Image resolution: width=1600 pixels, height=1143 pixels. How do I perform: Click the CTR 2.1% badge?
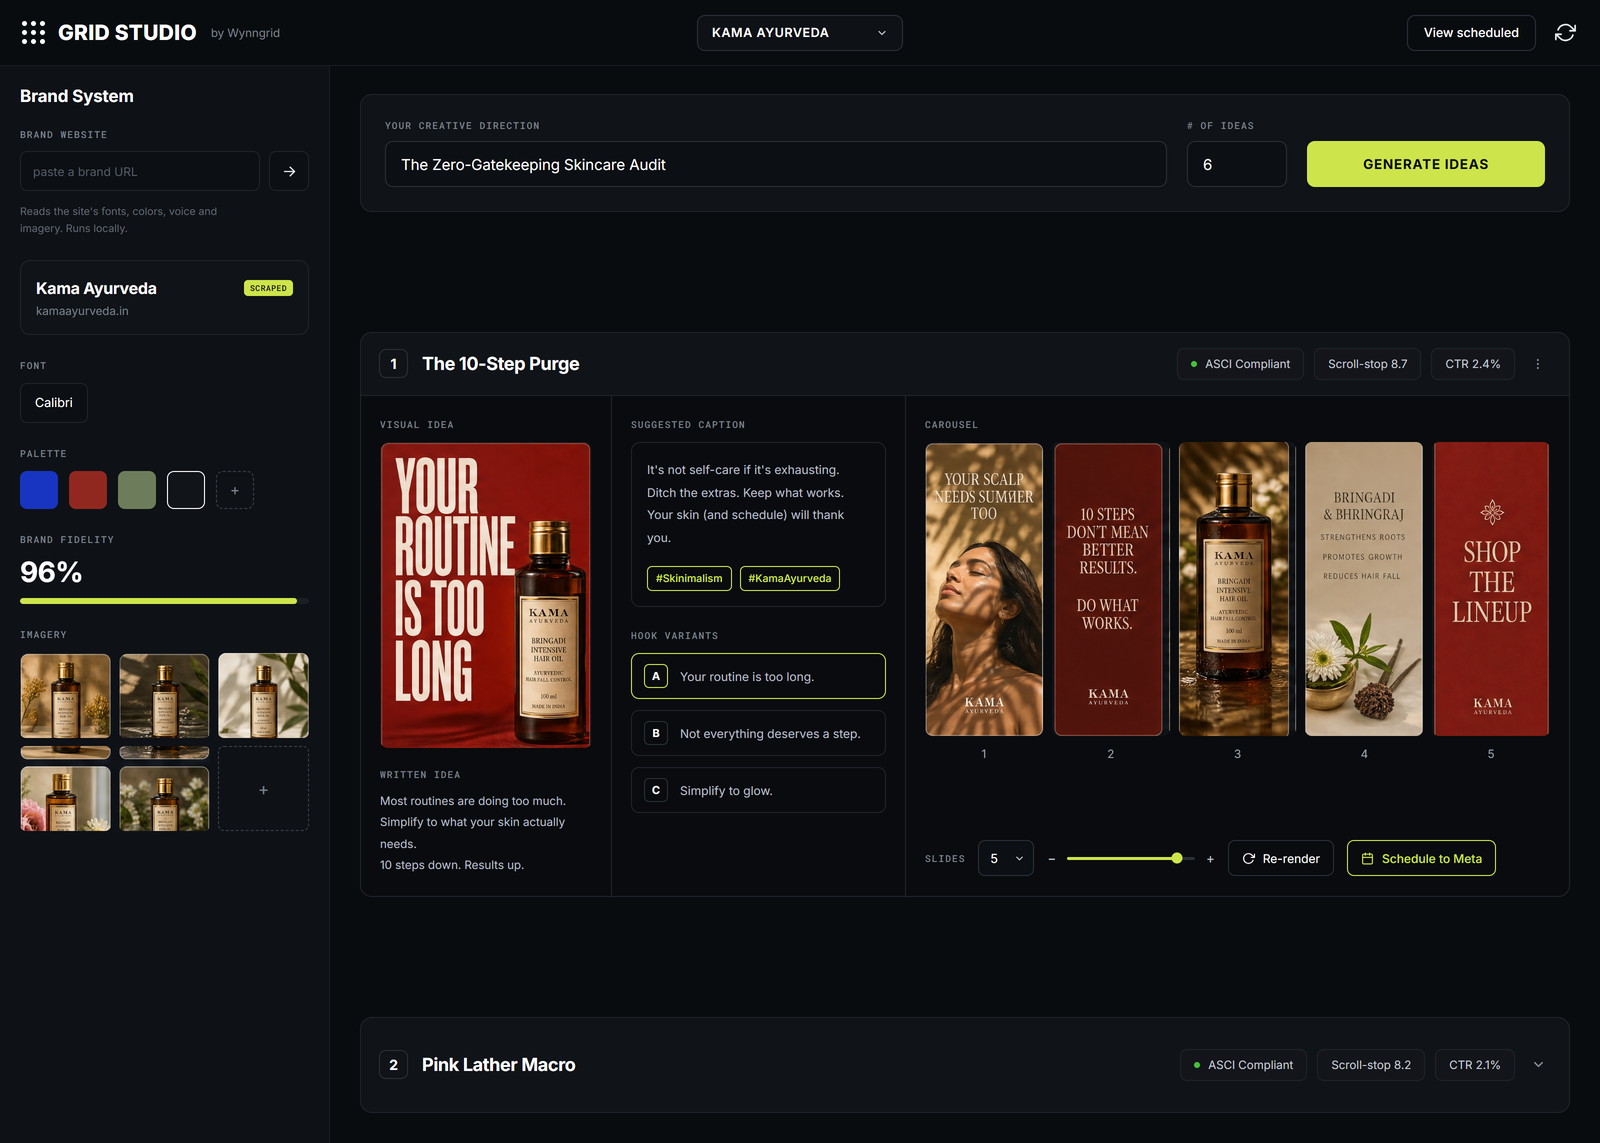click(1474, 1065)
